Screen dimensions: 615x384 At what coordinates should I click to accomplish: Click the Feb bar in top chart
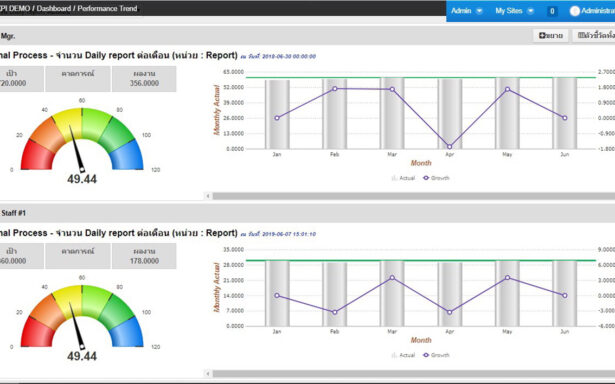click(335, 114)
